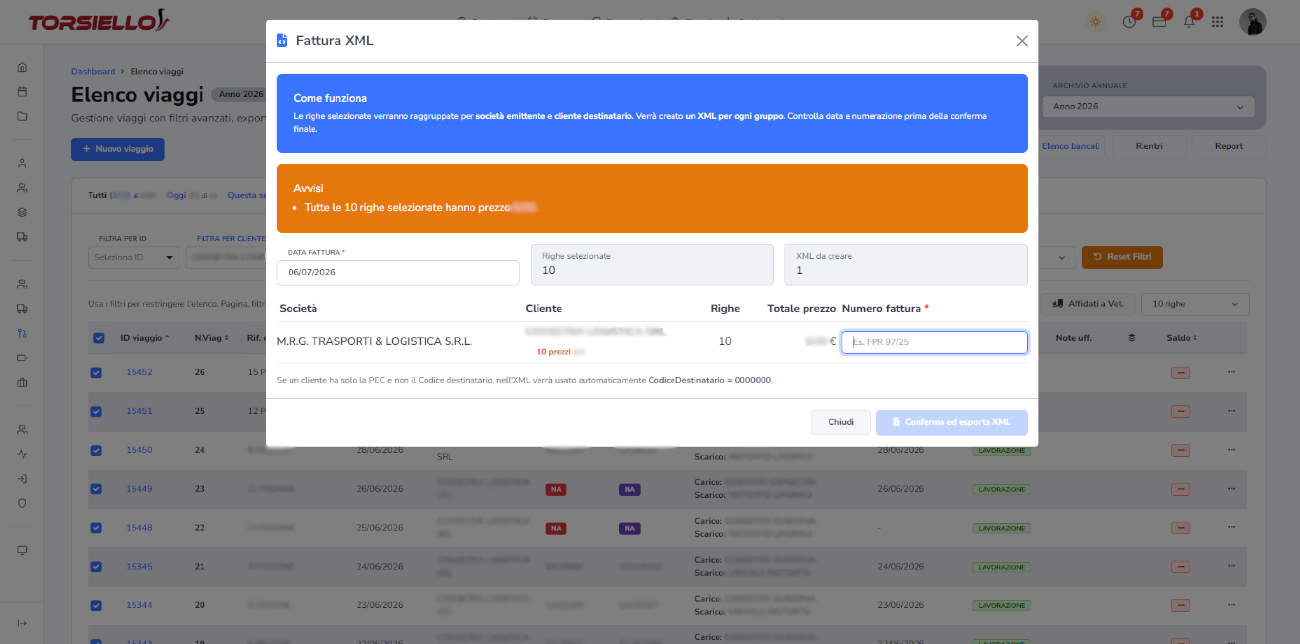Open the Rientri tab button

tap(1149, 146)
